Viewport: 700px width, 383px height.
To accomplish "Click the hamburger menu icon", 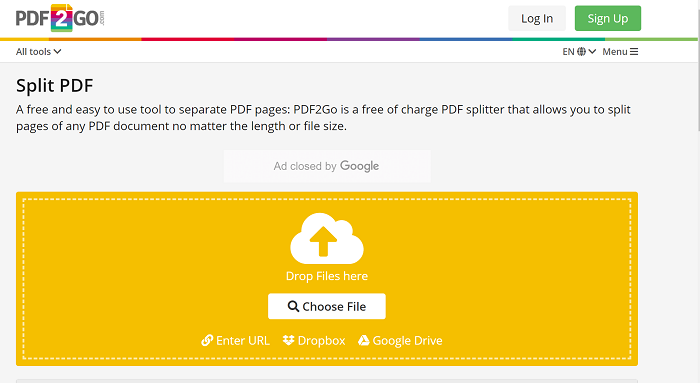I will pos(634,52).
